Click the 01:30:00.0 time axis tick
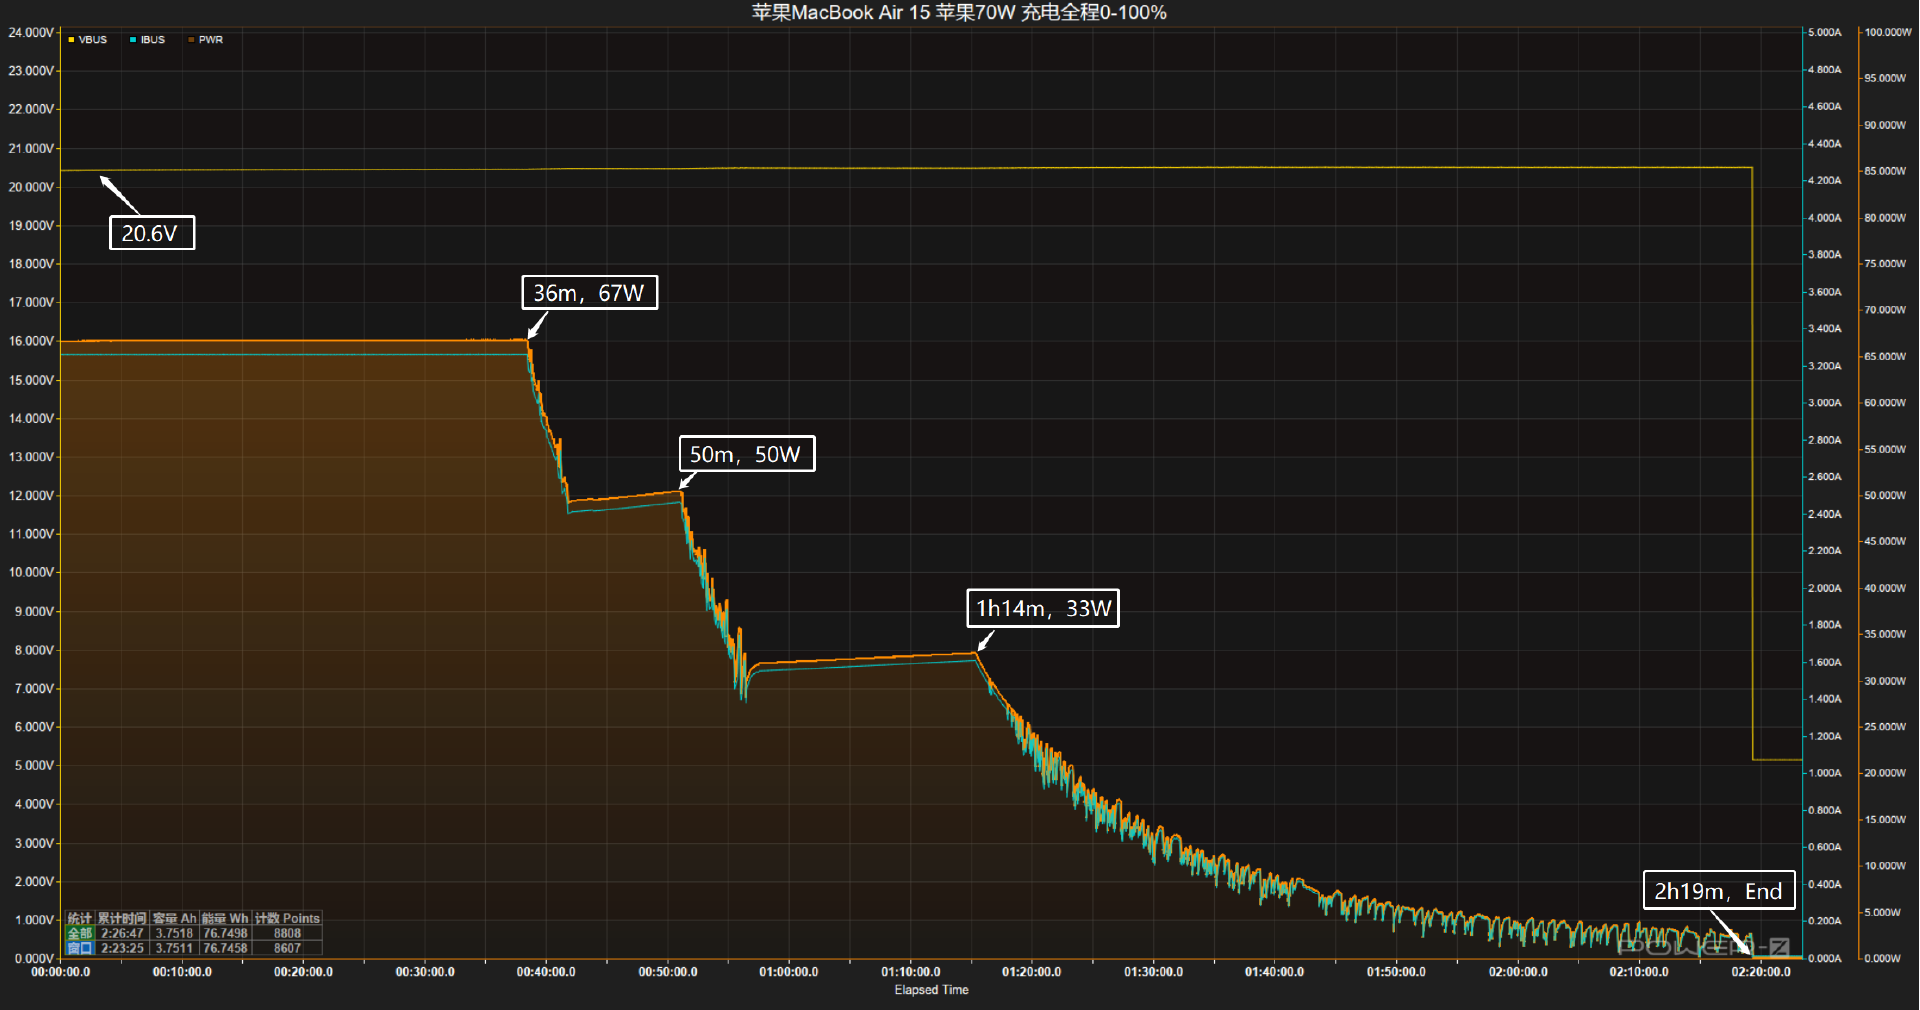Image resolution: width=1920 pixels, height=1010 pixels. (x=1153, y=972)
